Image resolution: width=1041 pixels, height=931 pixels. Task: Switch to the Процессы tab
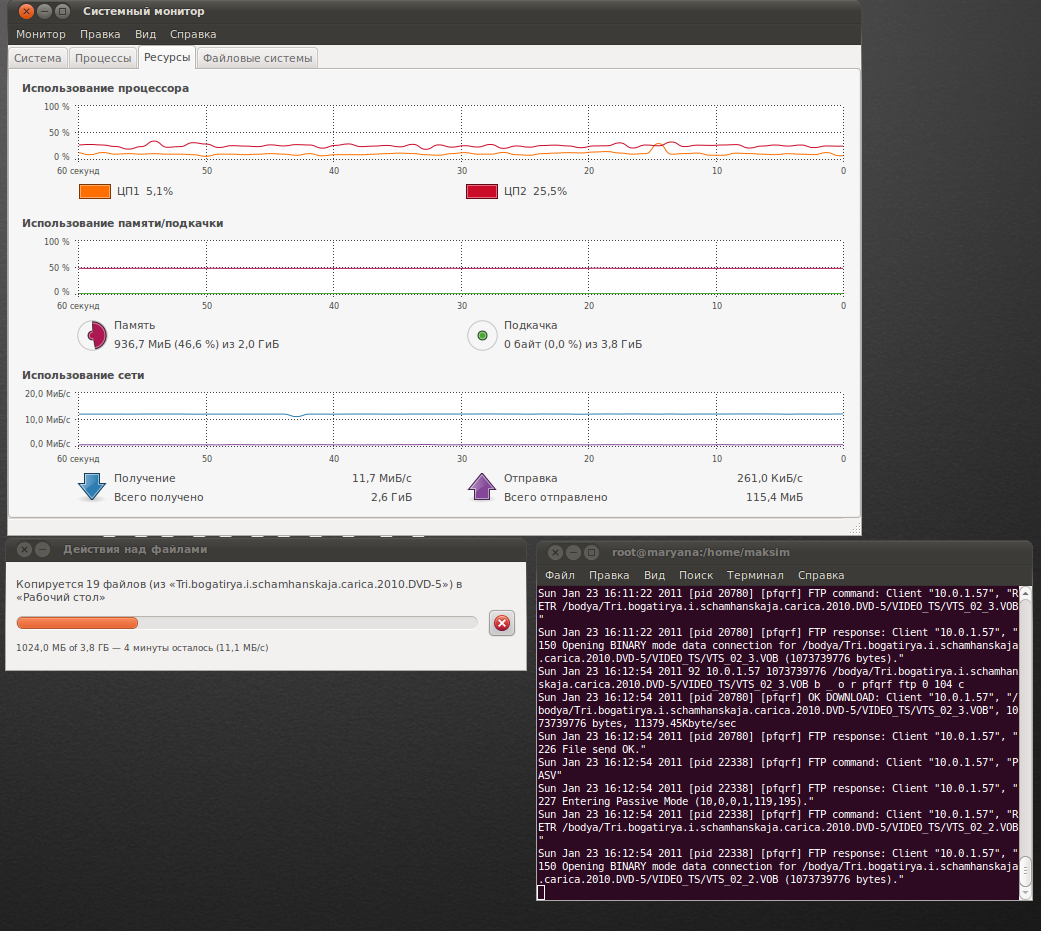[103, 58]
